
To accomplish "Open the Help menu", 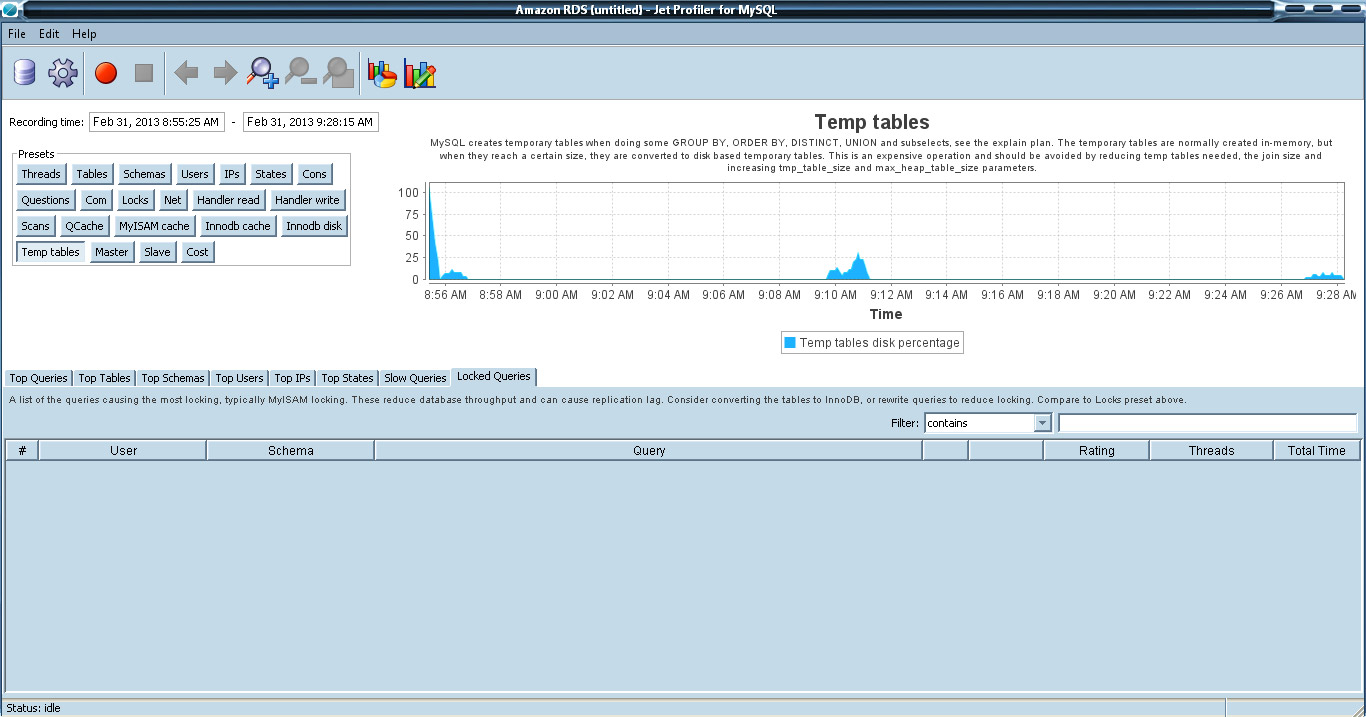I will 84,33.
